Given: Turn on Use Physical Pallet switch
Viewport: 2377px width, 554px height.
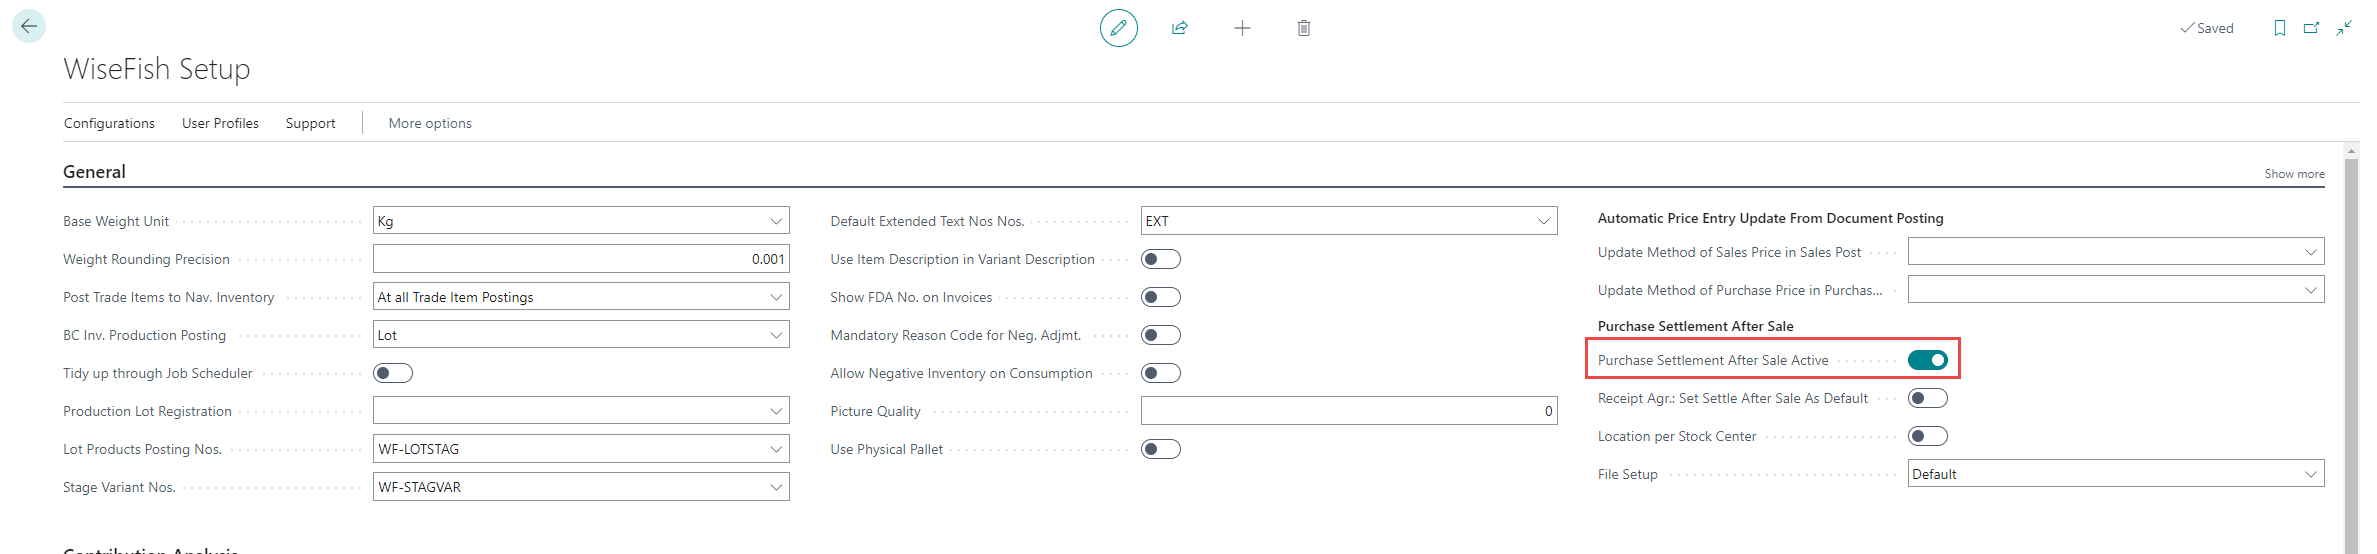Looking at the screenshot, I should coord(1160,449).
